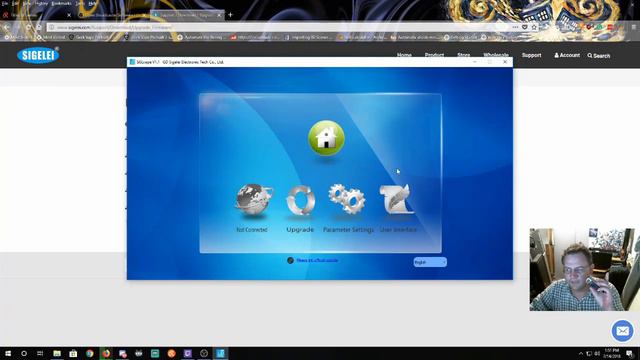Click the green Home icon in SIGscape

coord(326,138)
